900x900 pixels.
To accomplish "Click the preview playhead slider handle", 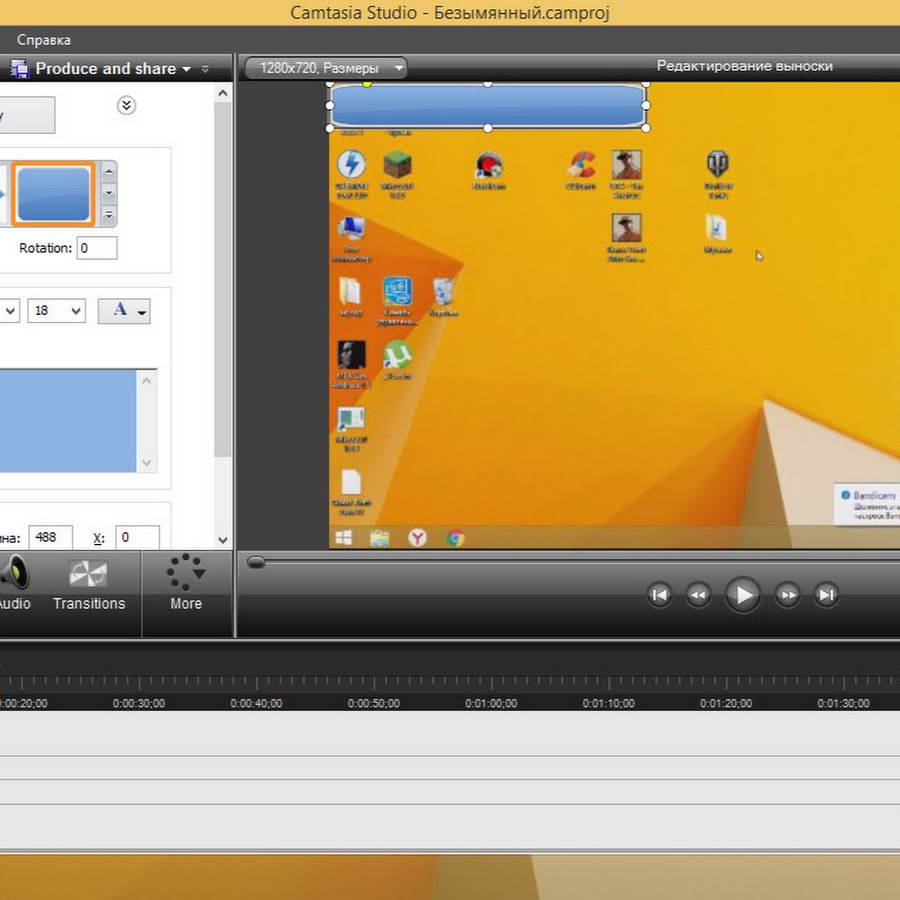I will [x=256, y=563].
